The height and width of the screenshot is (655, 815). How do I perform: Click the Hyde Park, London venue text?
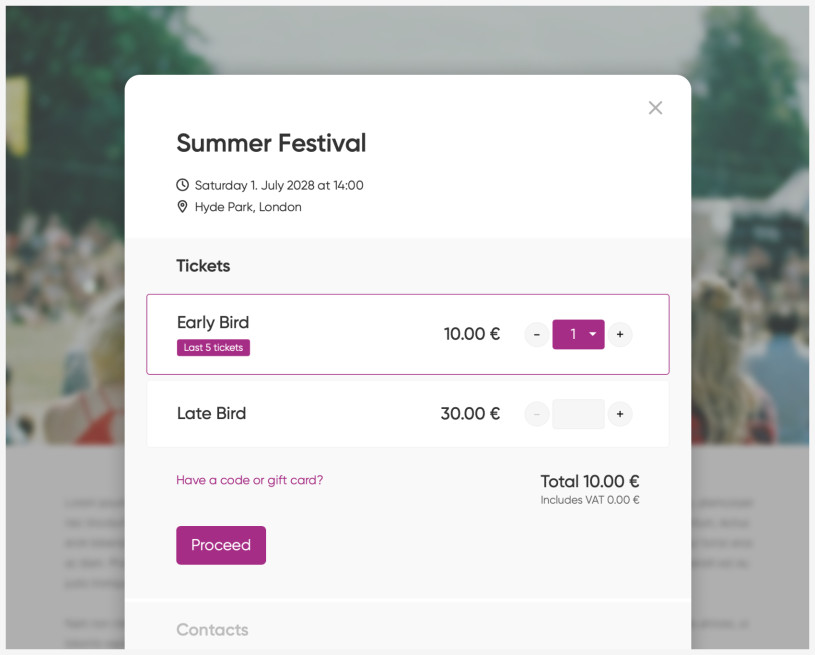[x=248, y=207]
